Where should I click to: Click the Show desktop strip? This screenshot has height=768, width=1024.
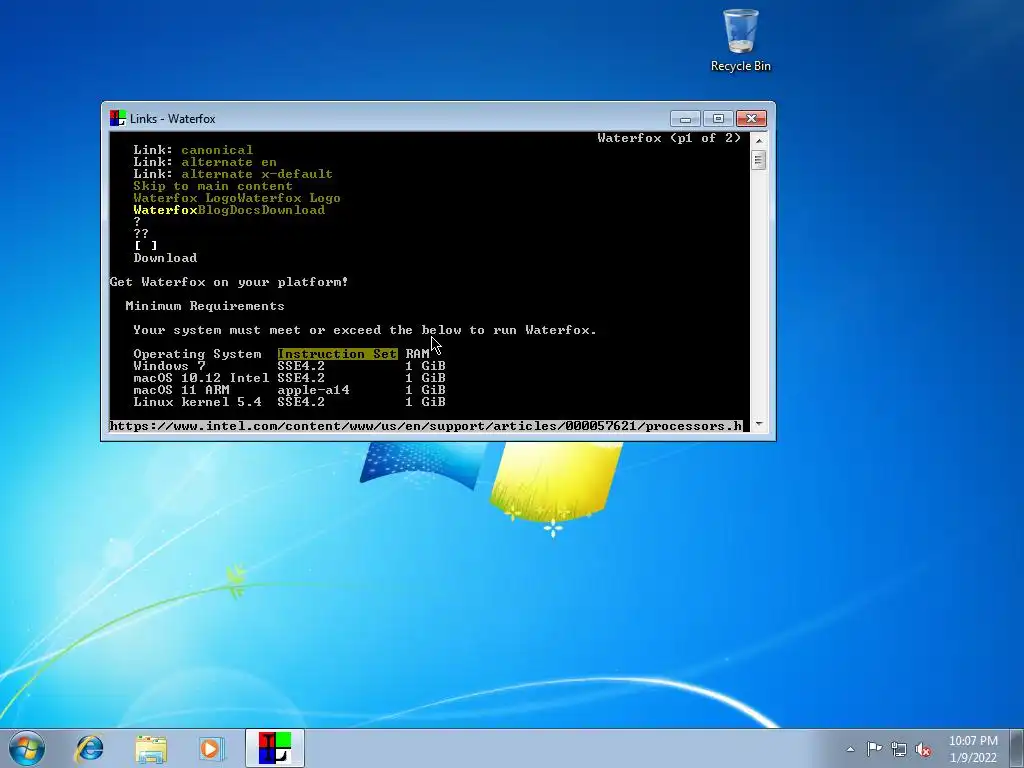tap(1017, 748)
